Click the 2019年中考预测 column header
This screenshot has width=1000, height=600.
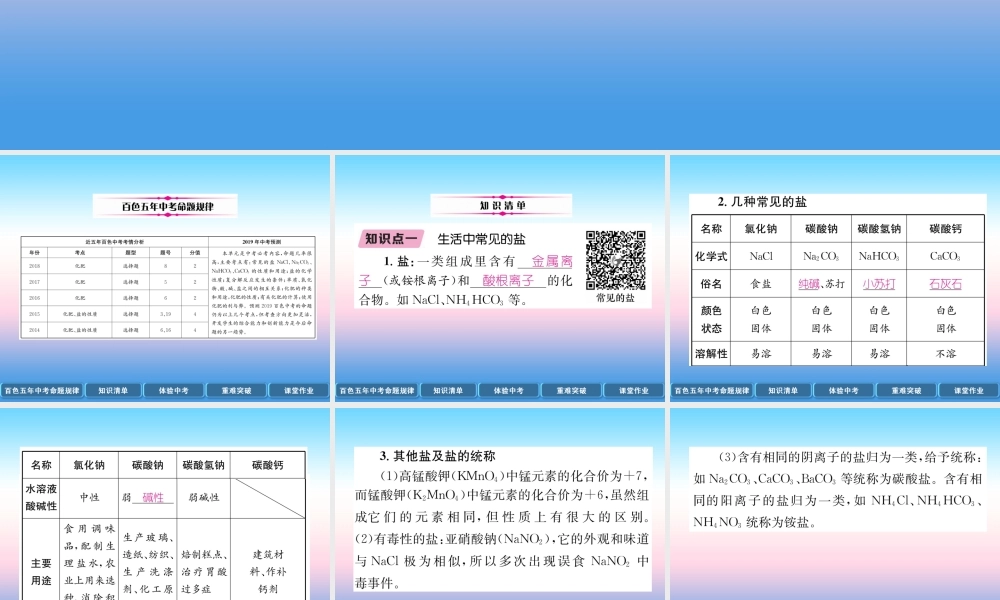pyautogui.click(x=261, y=242)
